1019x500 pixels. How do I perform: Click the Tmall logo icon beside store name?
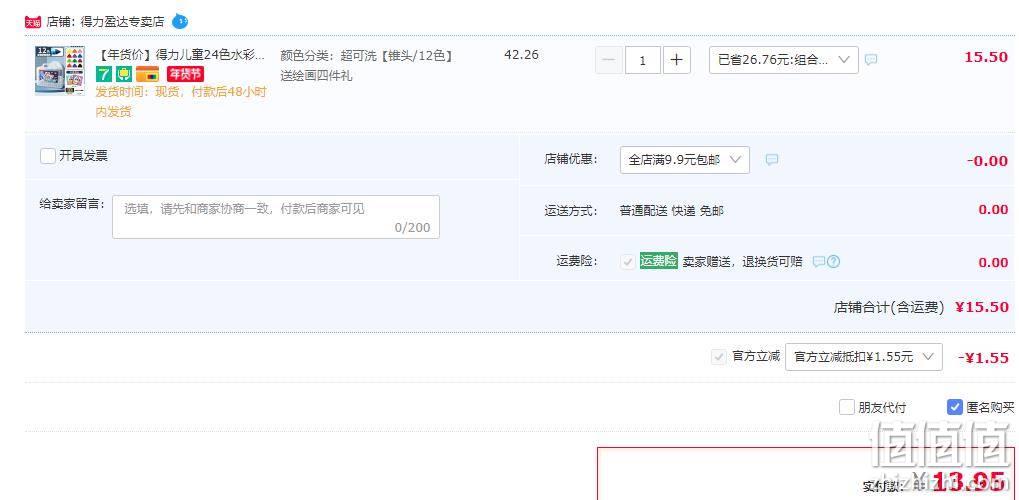coord(32,22)
